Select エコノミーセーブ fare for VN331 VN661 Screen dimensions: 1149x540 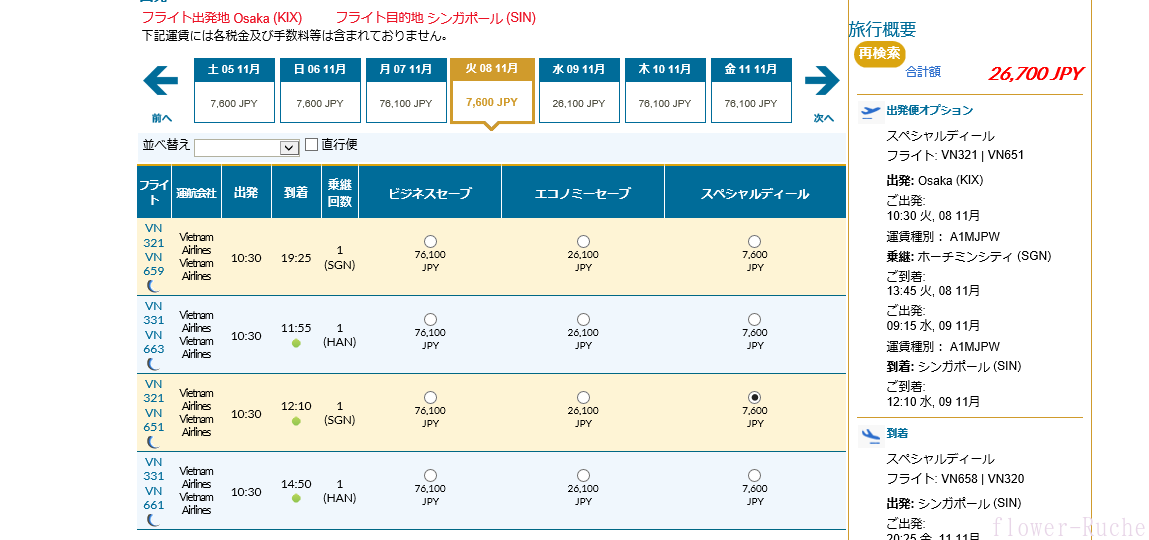[583, 475]
